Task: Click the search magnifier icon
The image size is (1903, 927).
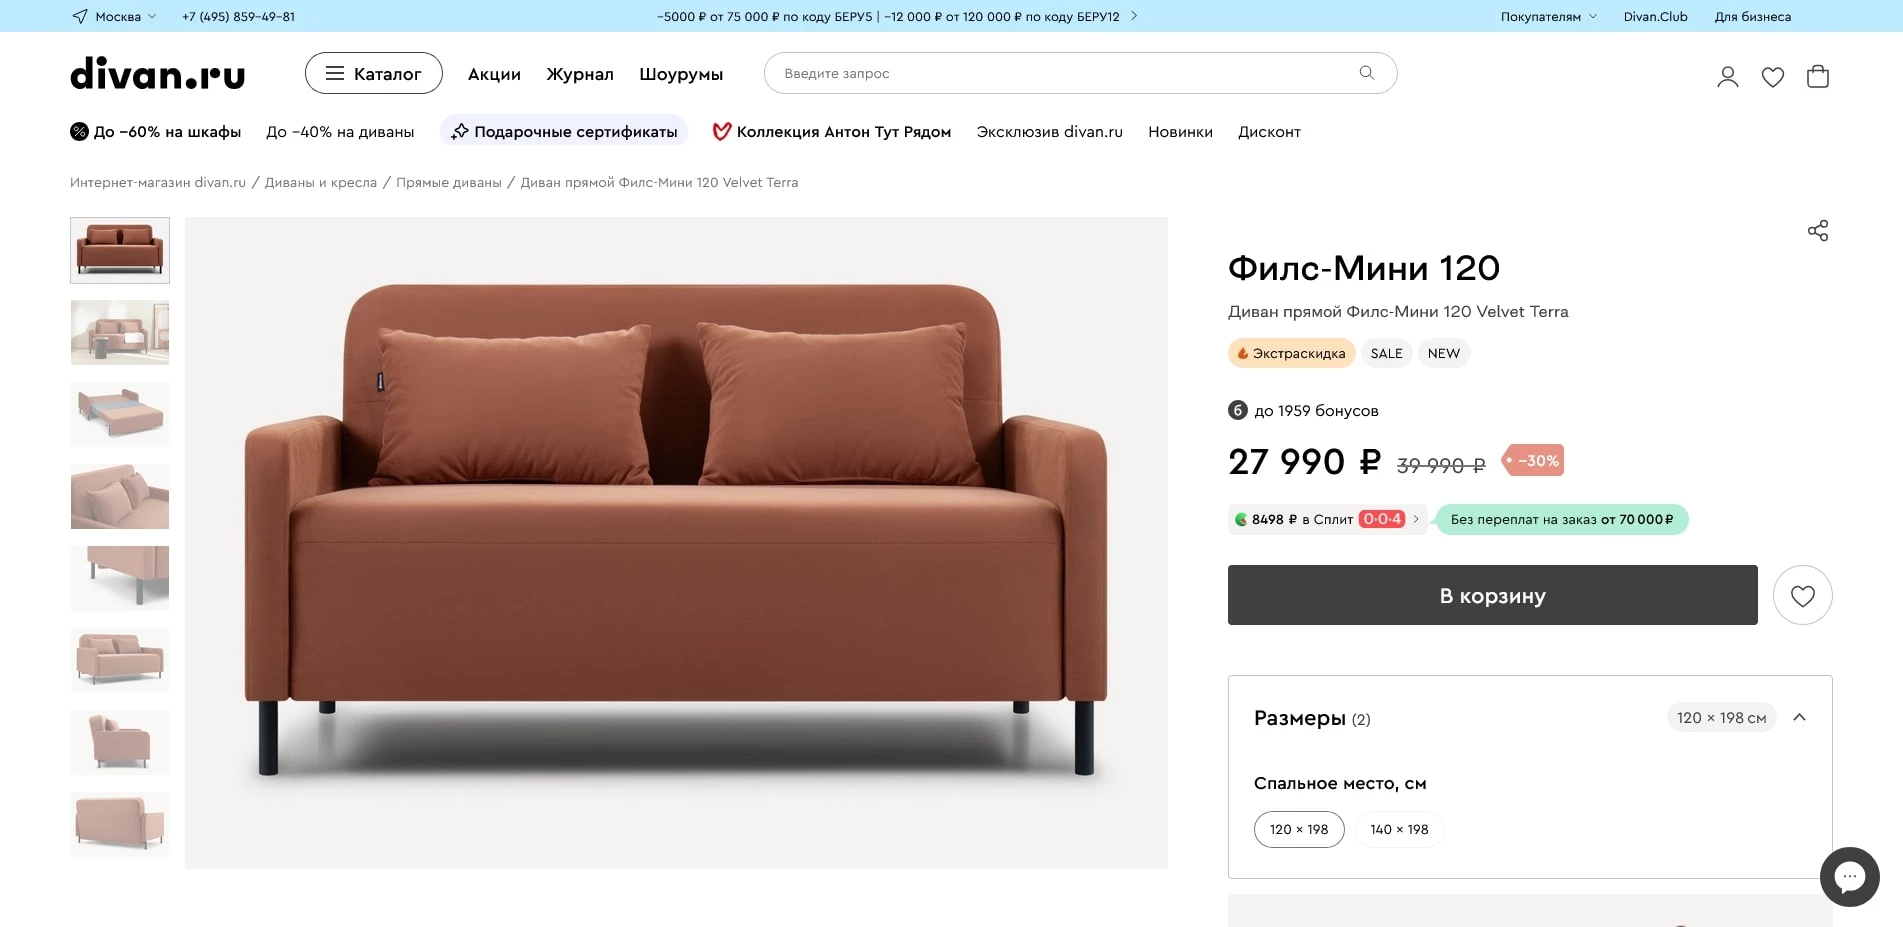Action: click(1366, 73)
